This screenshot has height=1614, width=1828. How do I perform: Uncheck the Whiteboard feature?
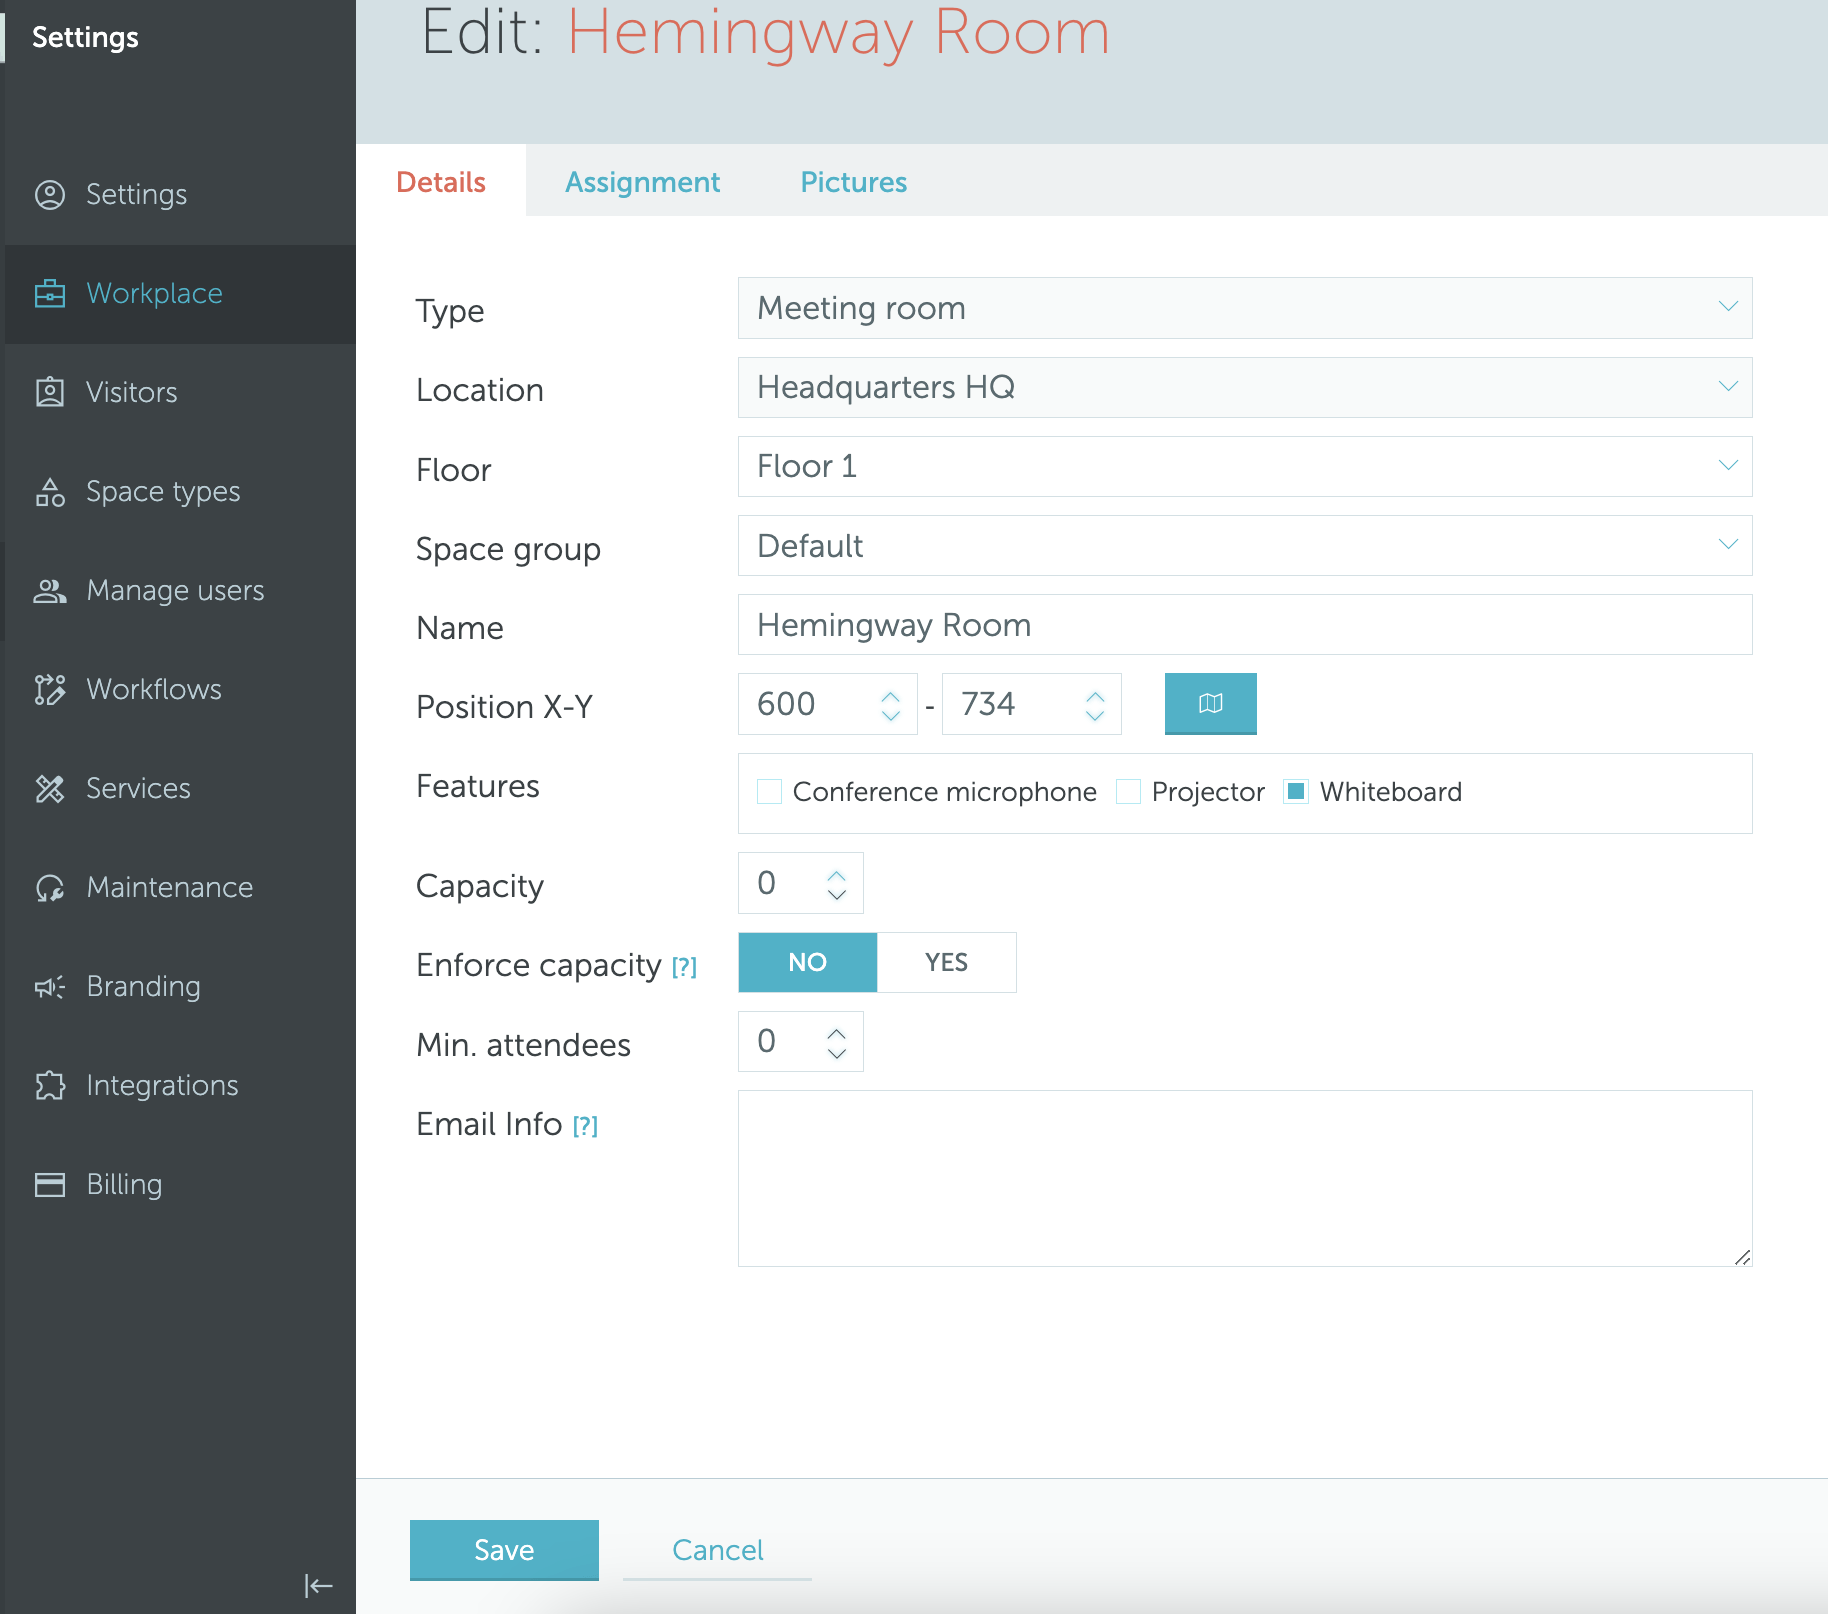click(x=1297, y=791)
